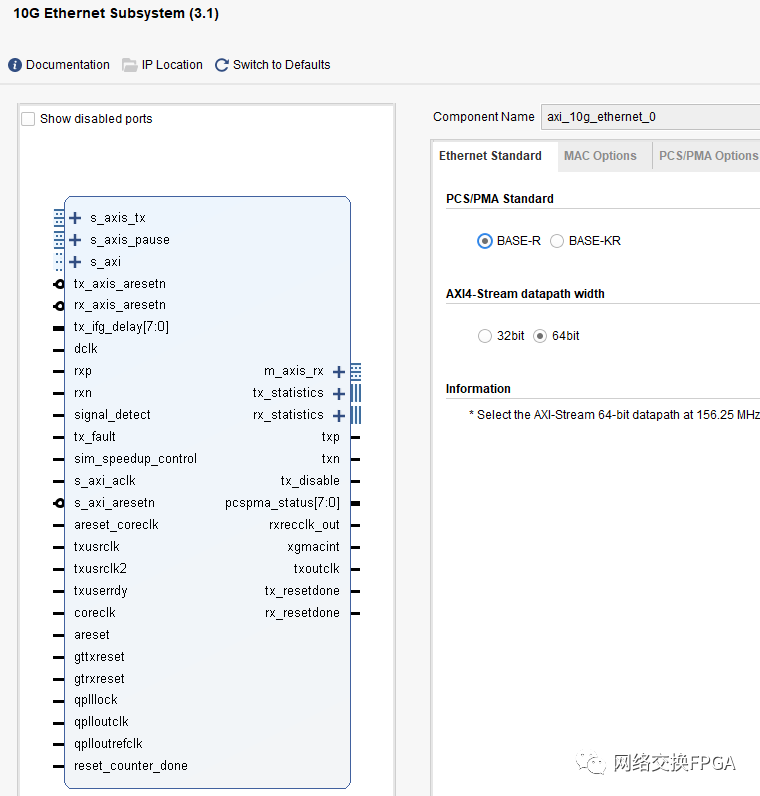Switch to the Ethernet Standard tab

[x=490, y=156]
